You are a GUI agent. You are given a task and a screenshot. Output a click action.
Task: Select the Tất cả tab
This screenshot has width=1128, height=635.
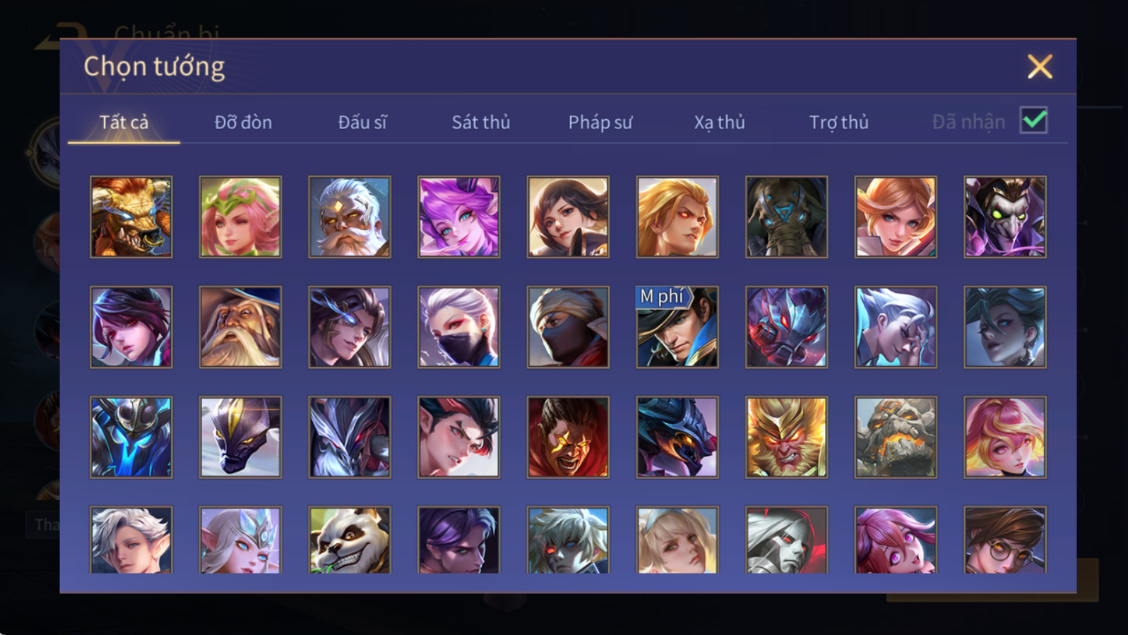(124, 122)
